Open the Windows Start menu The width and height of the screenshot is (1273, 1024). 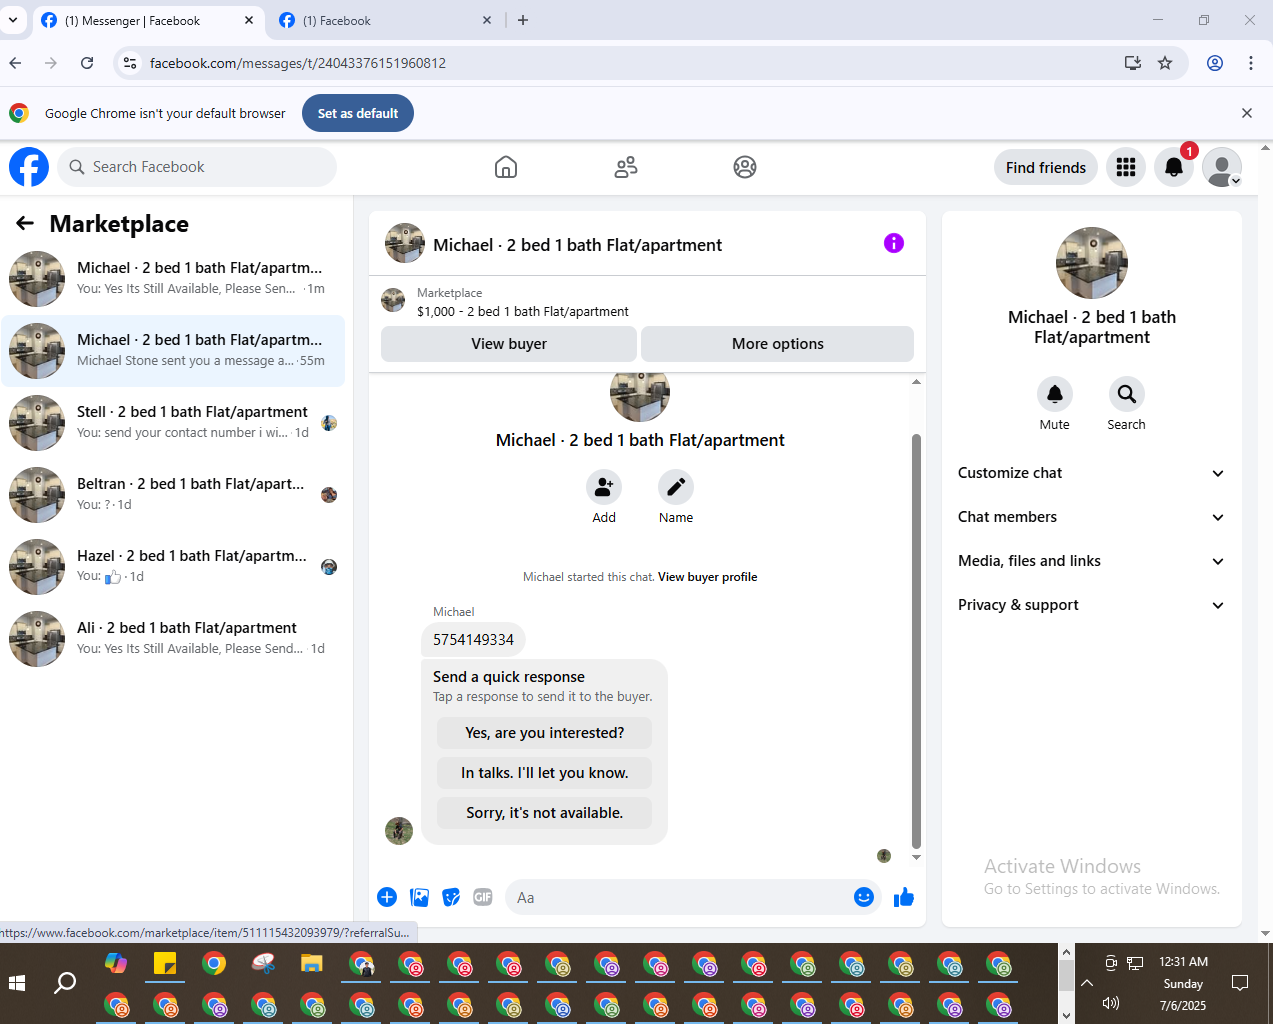tap(17, 983)
